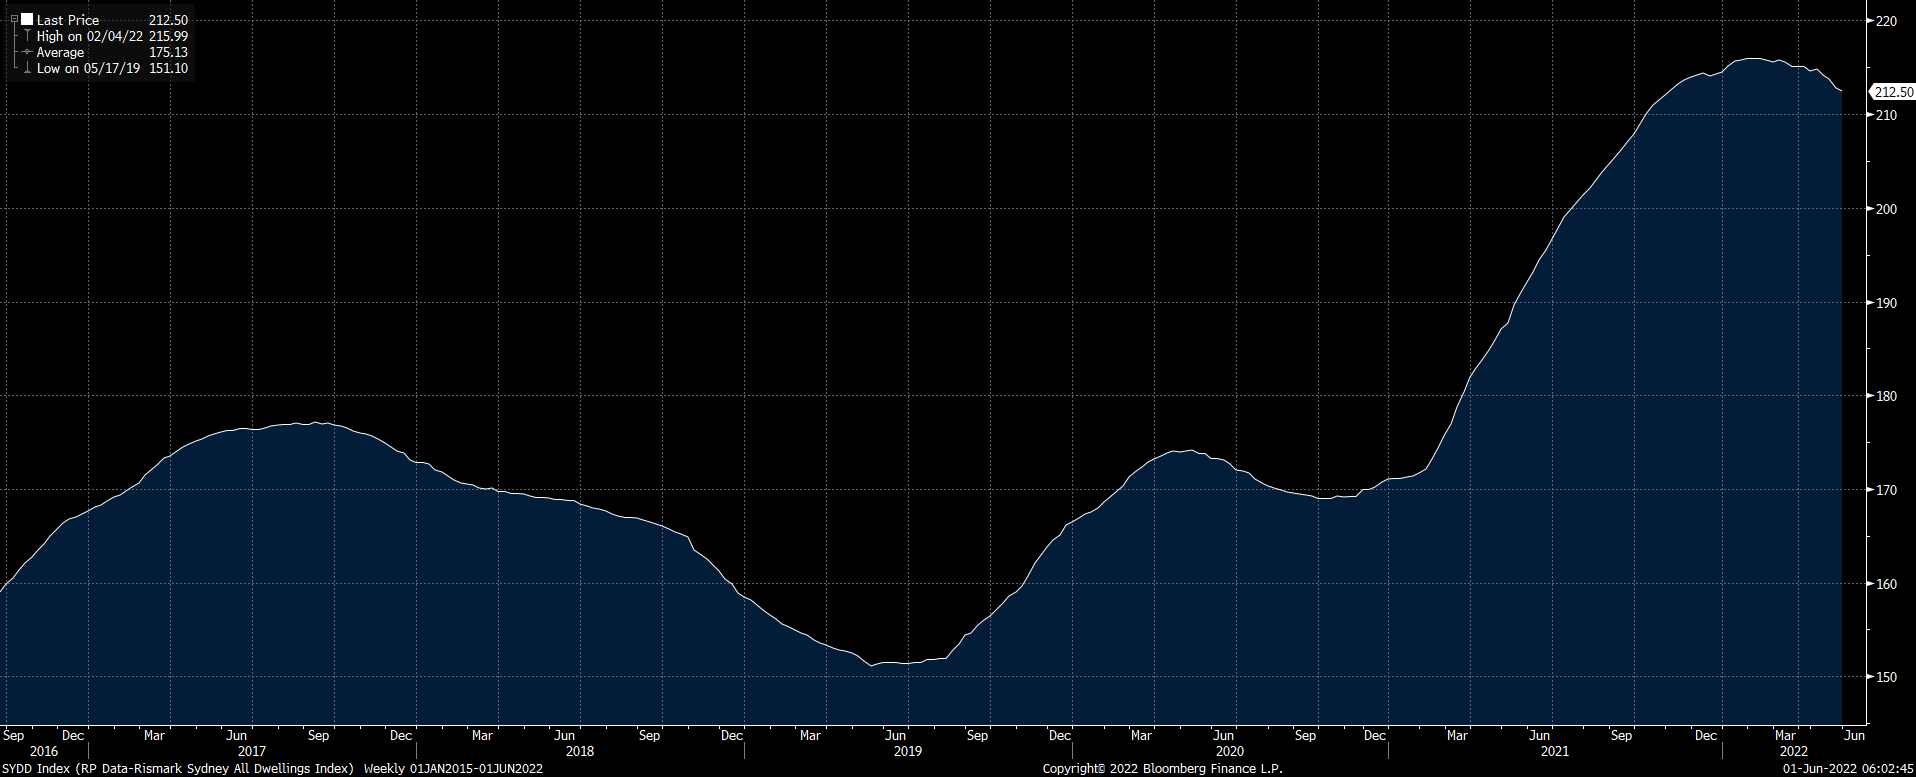This screenshot has width=1916, height=777.
Task: Click the High marker icon in legend
Action: click(x=27, y=36)
